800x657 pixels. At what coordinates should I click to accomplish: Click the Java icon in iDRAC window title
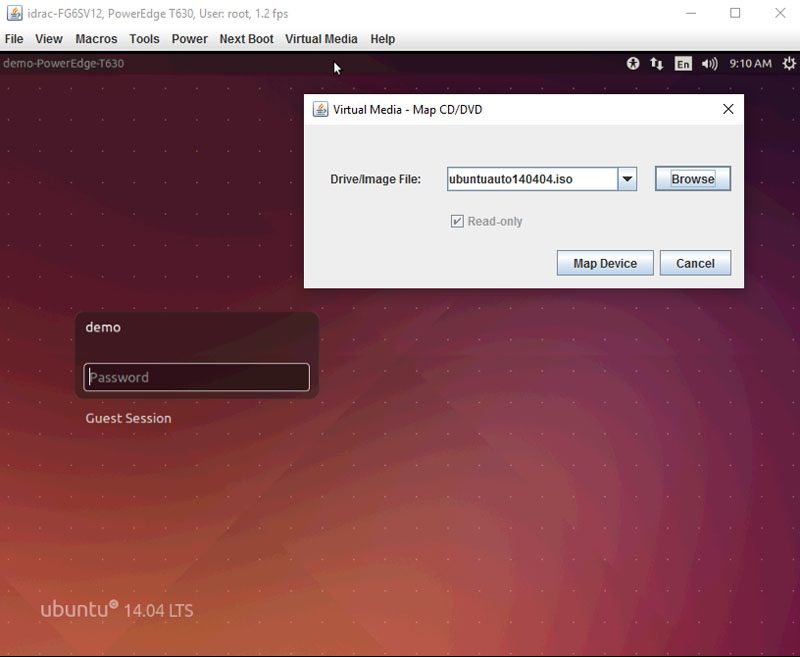pyautogui.click(x=15, y=13)
